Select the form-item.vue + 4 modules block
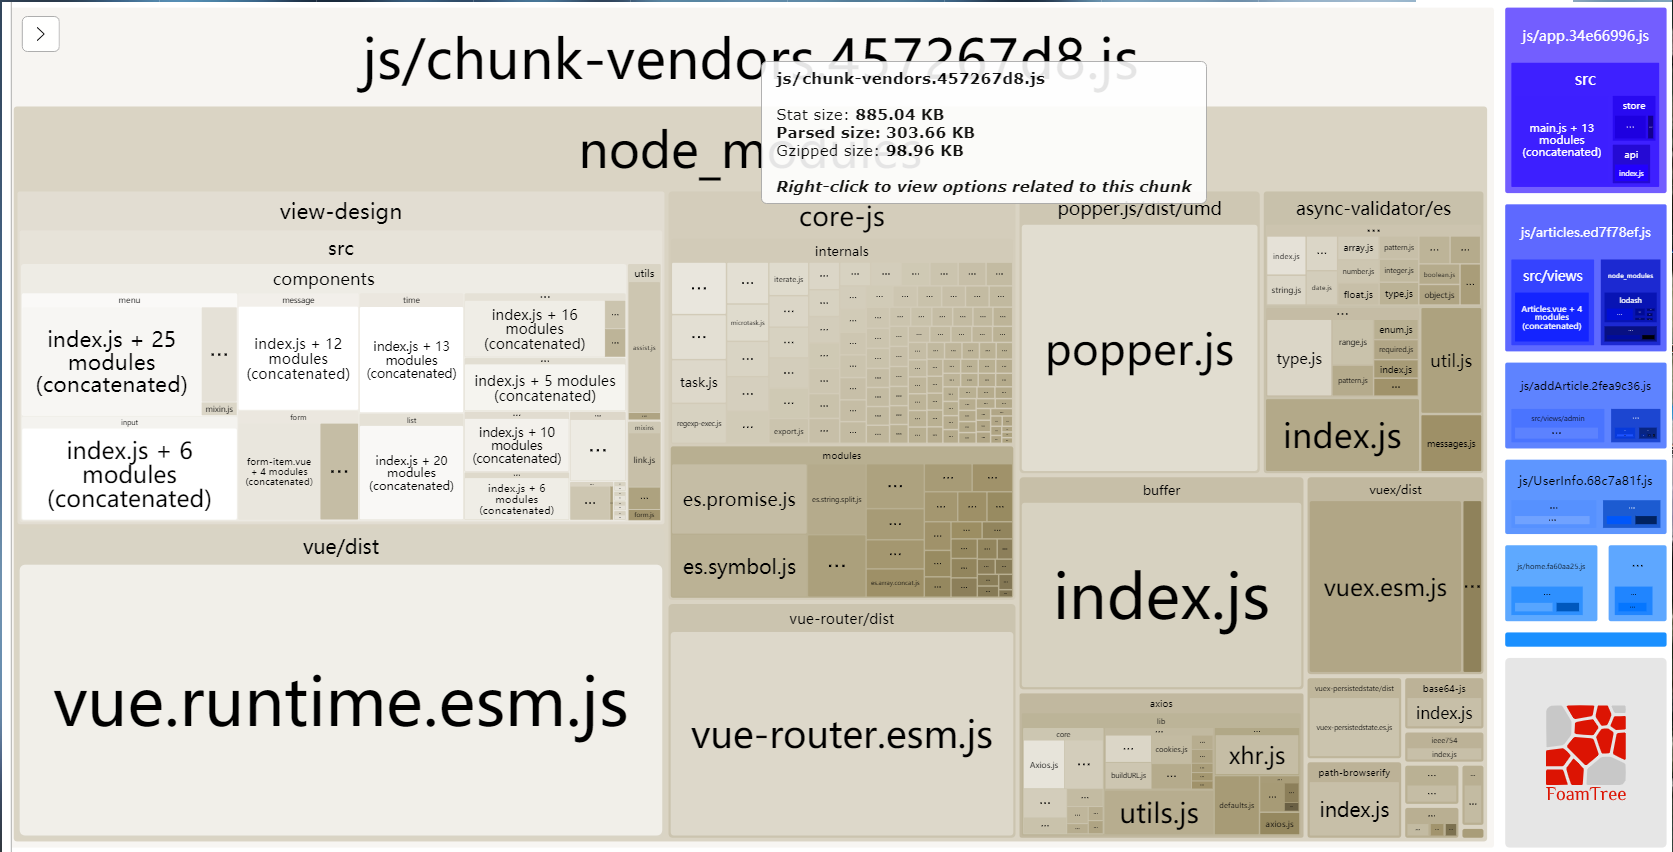Viewport: 1673px width, 852px height. (x=279, y=472)
